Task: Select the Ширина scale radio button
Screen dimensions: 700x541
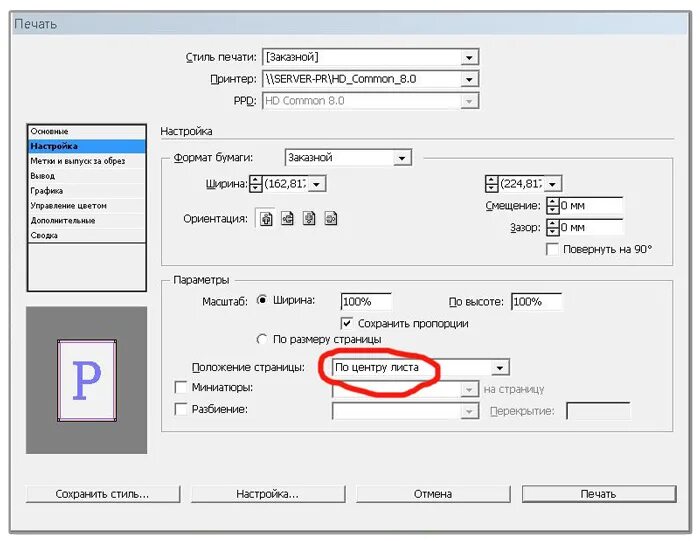Action: coord(262,300)
